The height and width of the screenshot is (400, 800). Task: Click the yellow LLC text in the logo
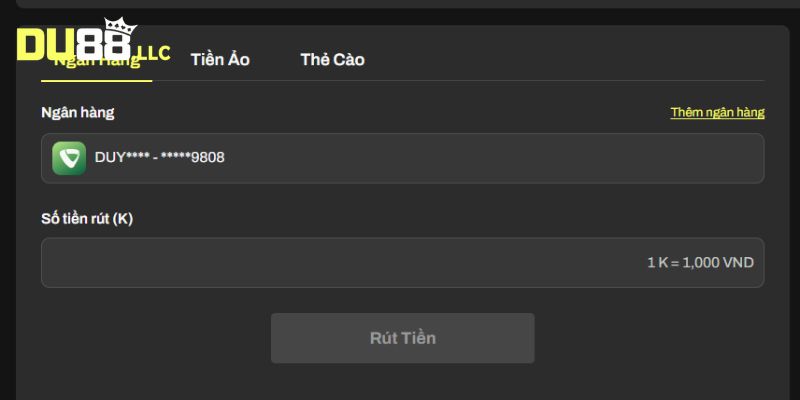pos(153,53)
